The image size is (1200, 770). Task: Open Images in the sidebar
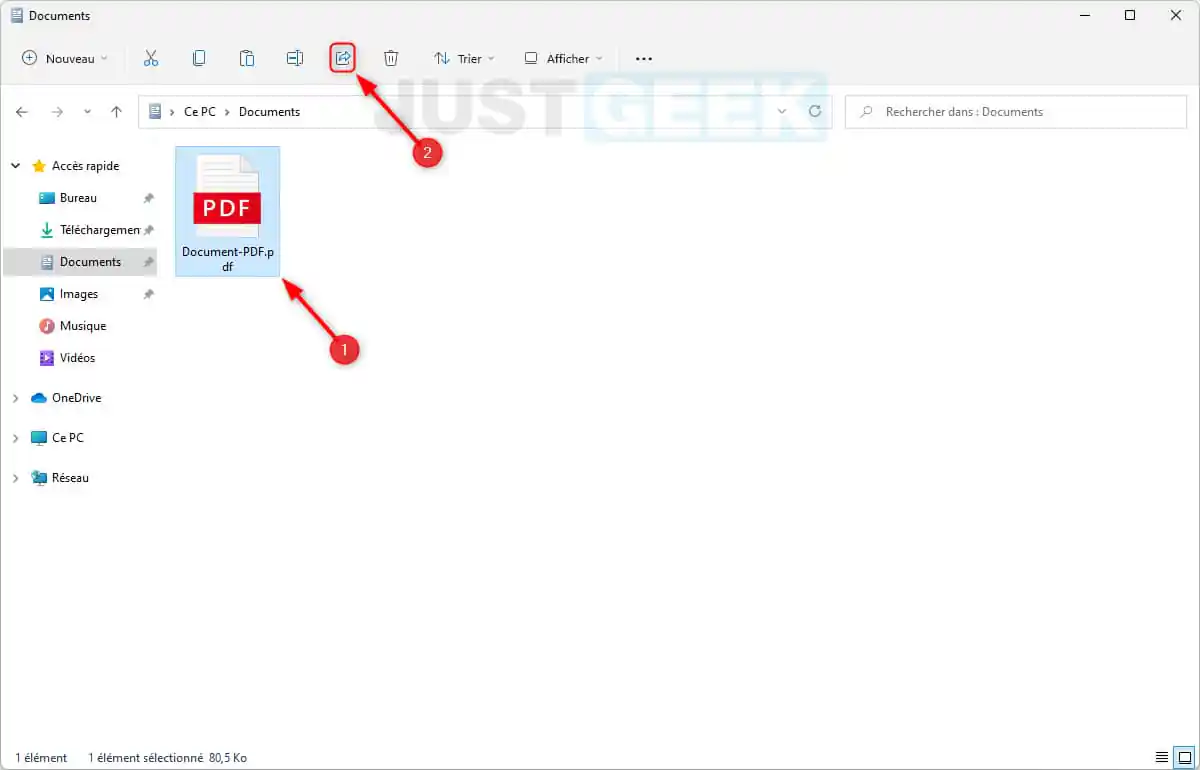click(x=68, y=294)
